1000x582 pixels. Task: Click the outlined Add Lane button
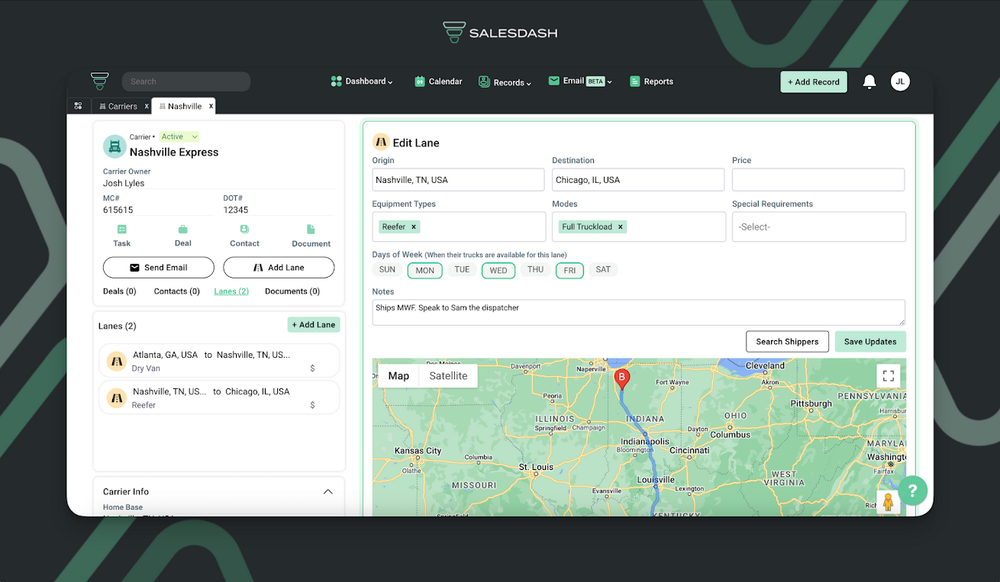(x=279, y=268)
